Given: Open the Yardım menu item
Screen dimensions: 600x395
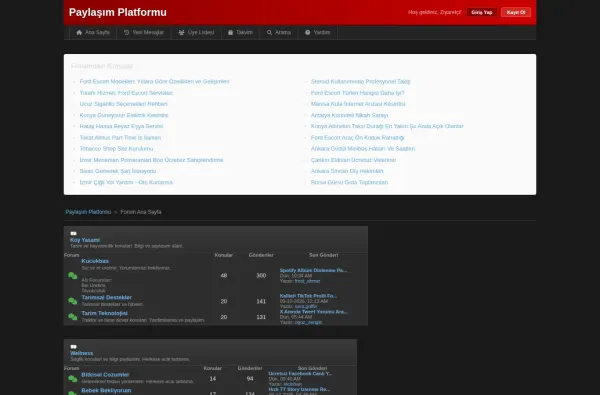Looking at the screenshot, I should pyautogui.click(x=318, y=33).
